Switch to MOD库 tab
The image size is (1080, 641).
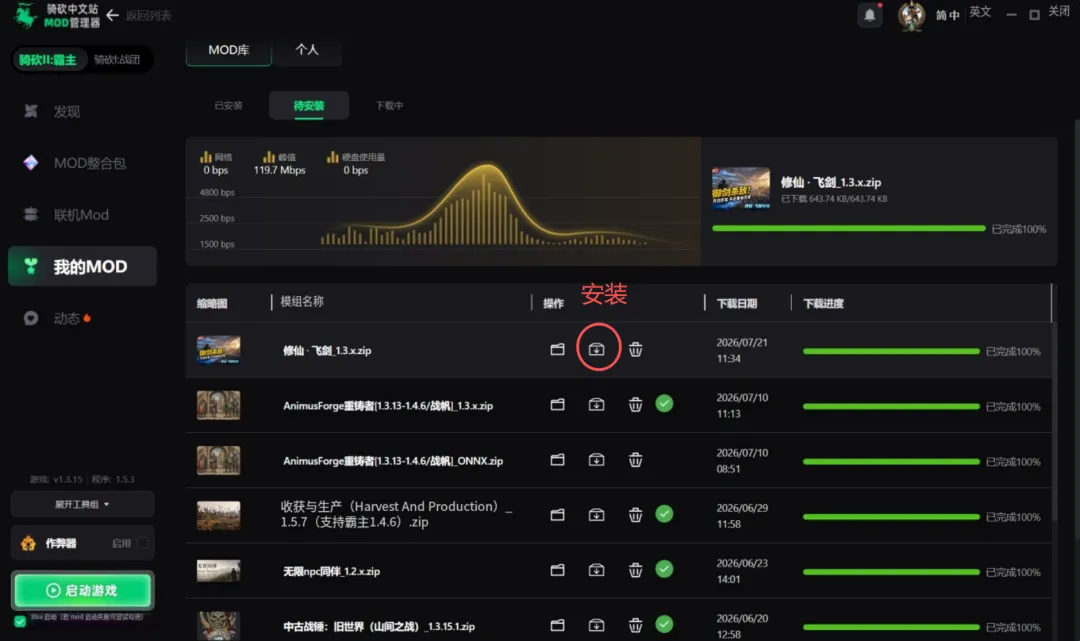point(229,50)
